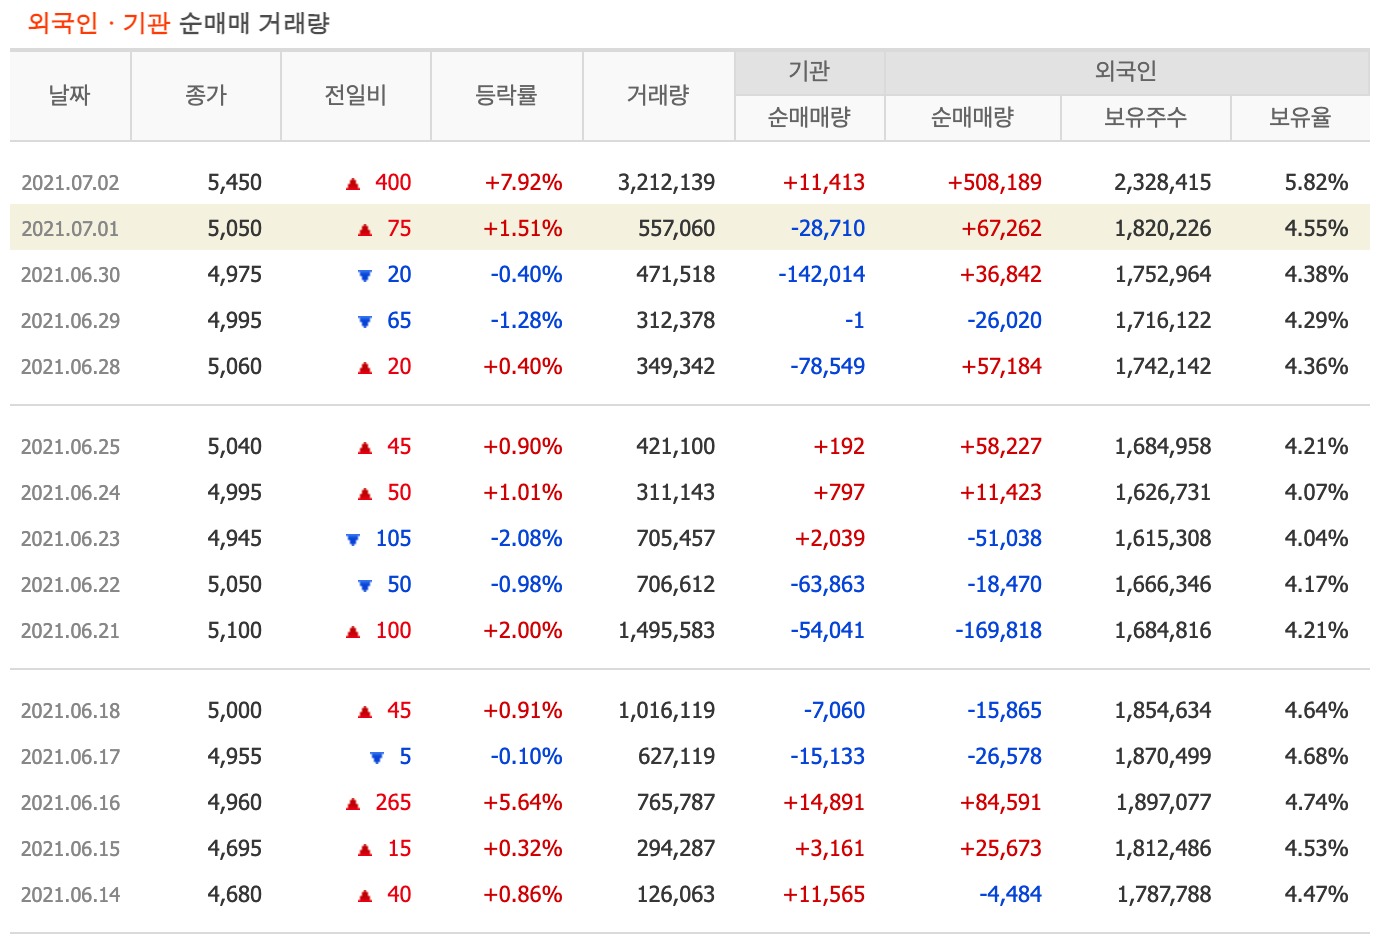The width and height of the screenshot is (1386, 936).
Task: Click the 보유주수 column header
Action: coord(1146,118)
